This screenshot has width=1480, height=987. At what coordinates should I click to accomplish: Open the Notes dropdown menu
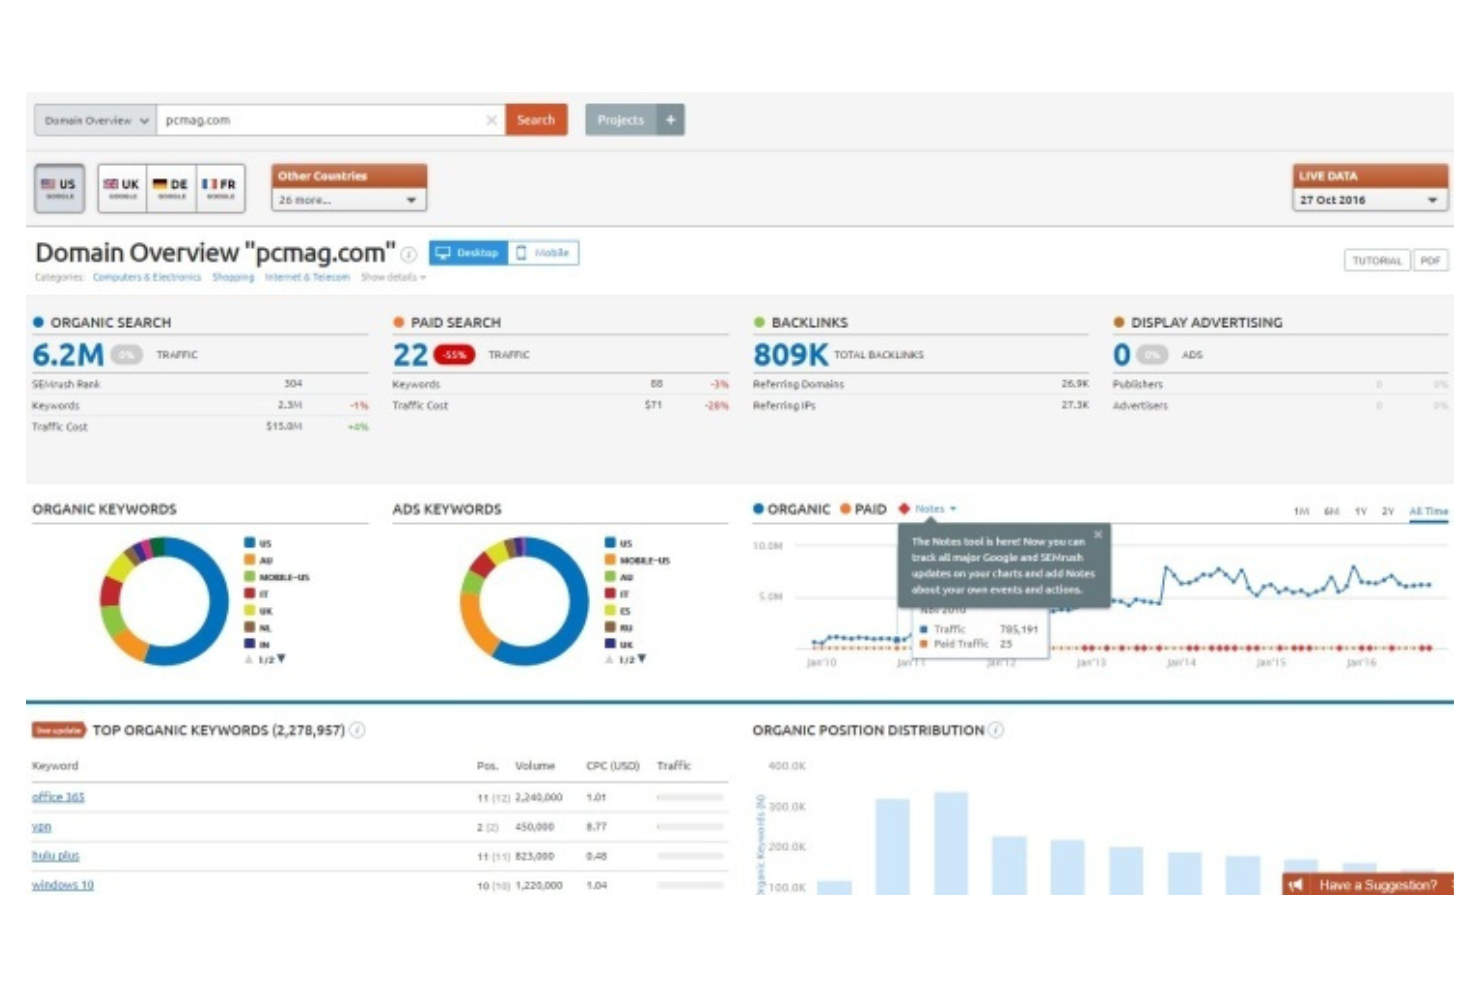click(x=936, y=509)
